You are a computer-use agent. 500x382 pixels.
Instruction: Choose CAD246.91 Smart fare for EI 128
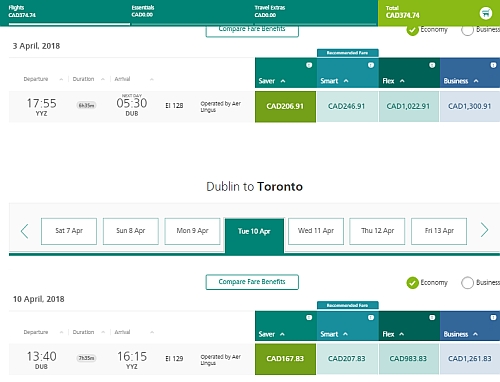[x=347, y=106]
